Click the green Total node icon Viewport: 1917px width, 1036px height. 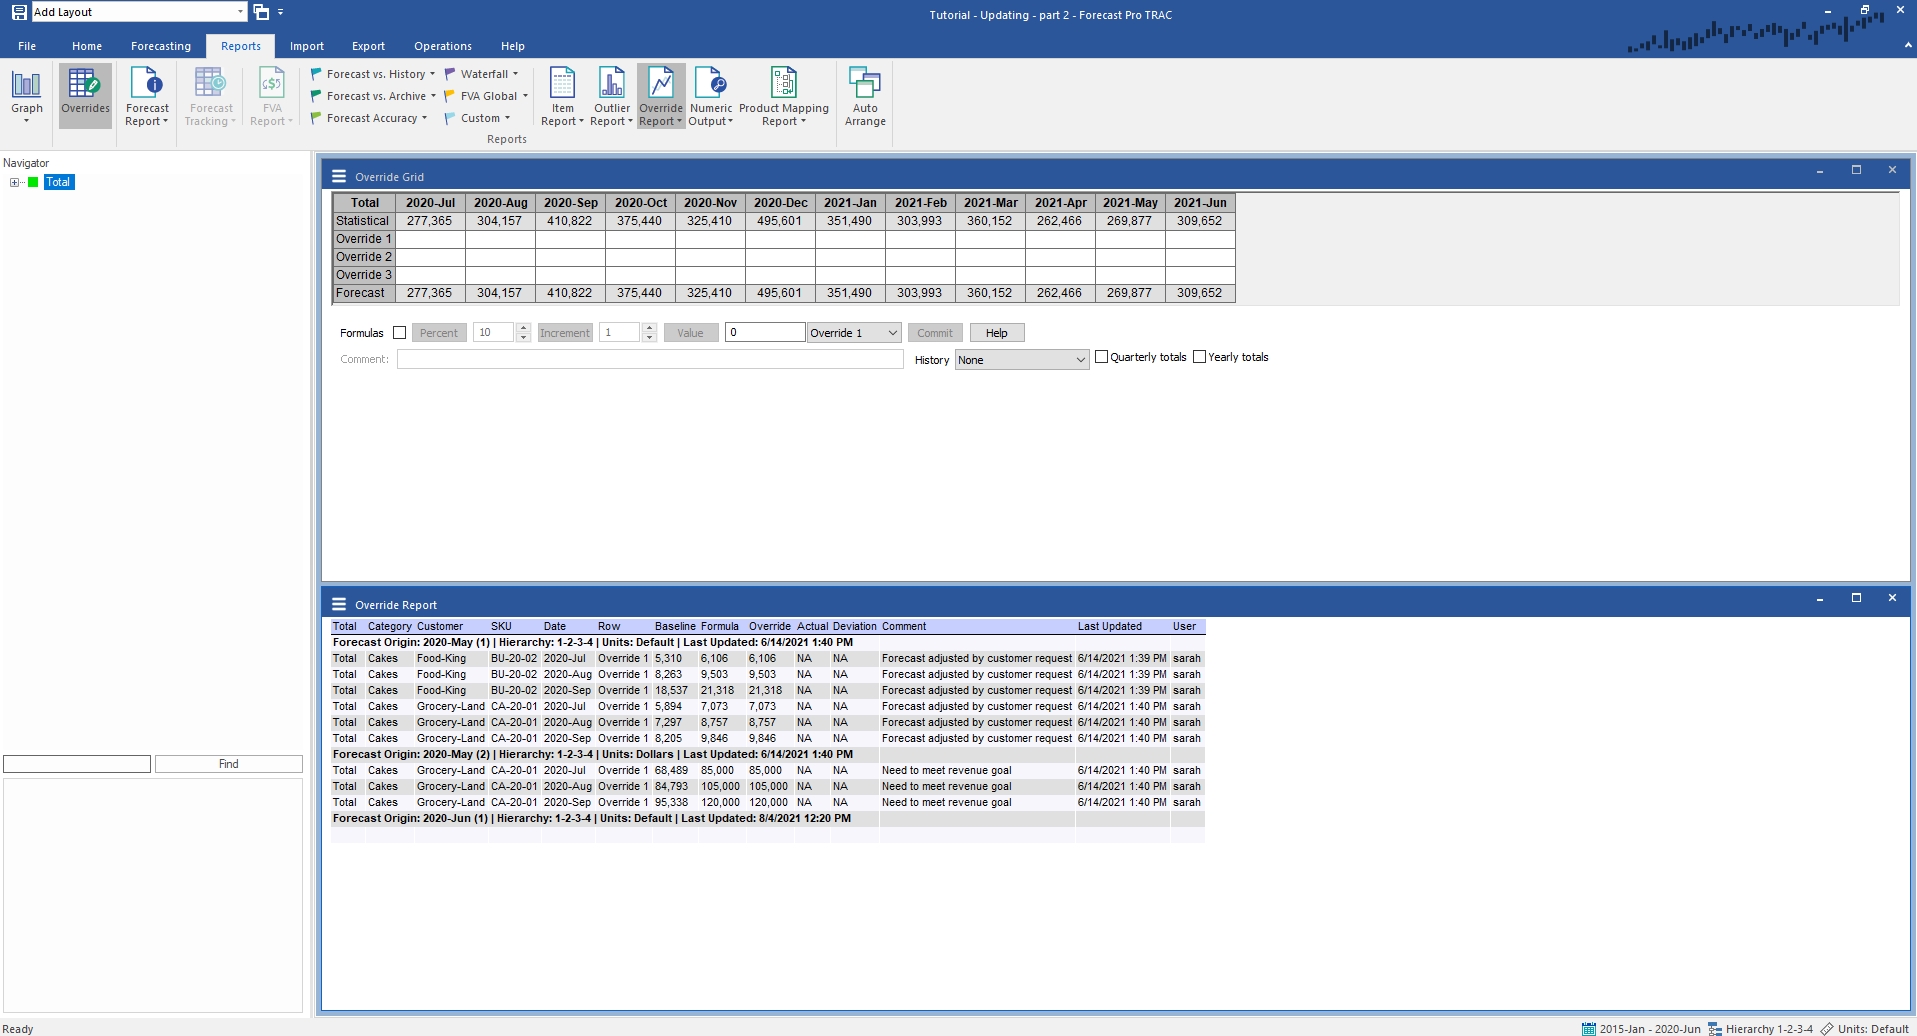pyautogui.click(x=33, y=182)
